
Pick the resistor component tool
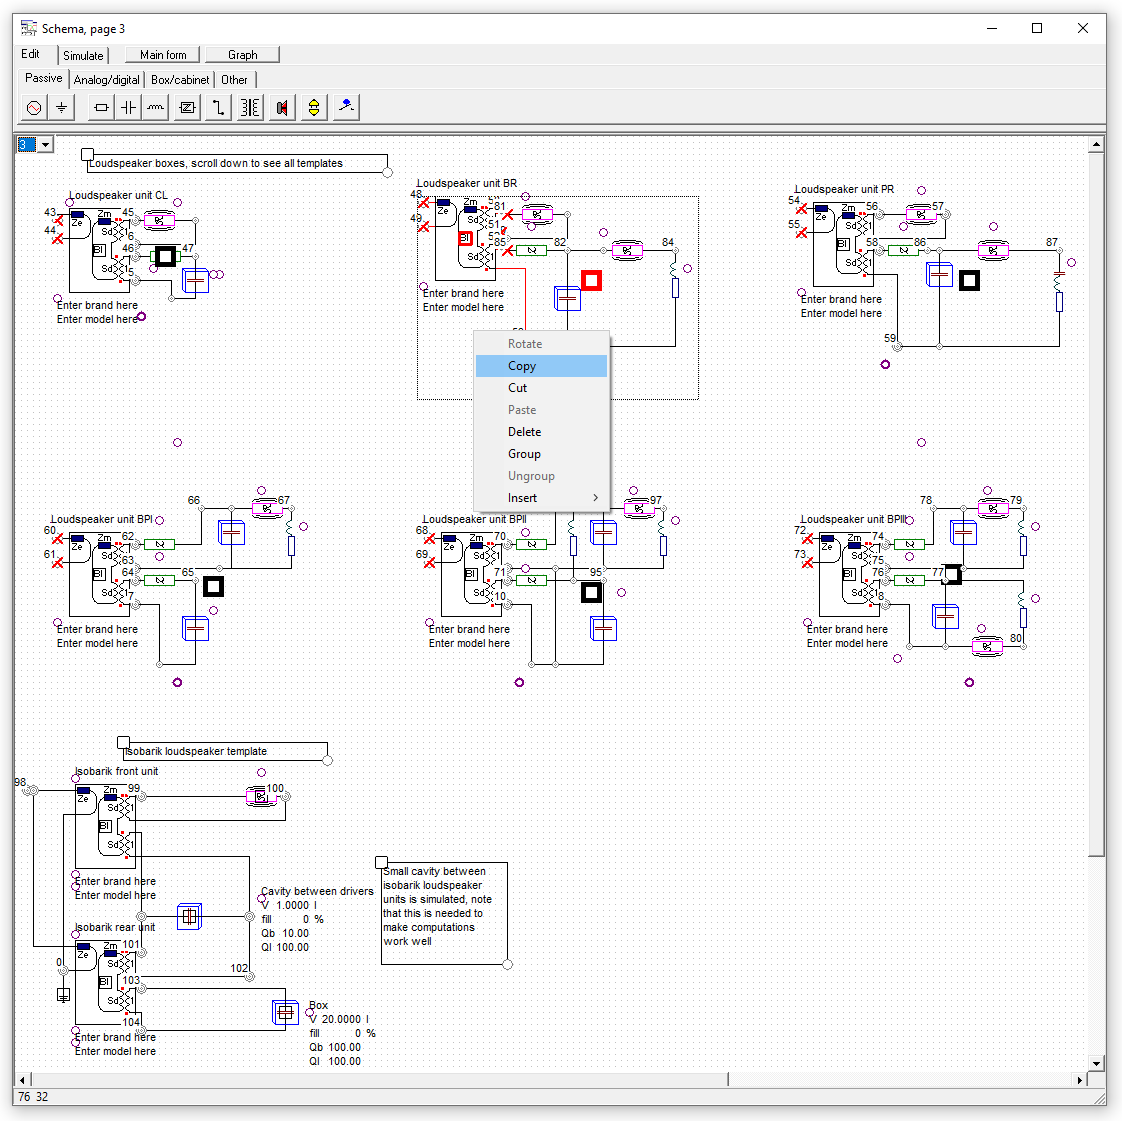pos(100,107)
